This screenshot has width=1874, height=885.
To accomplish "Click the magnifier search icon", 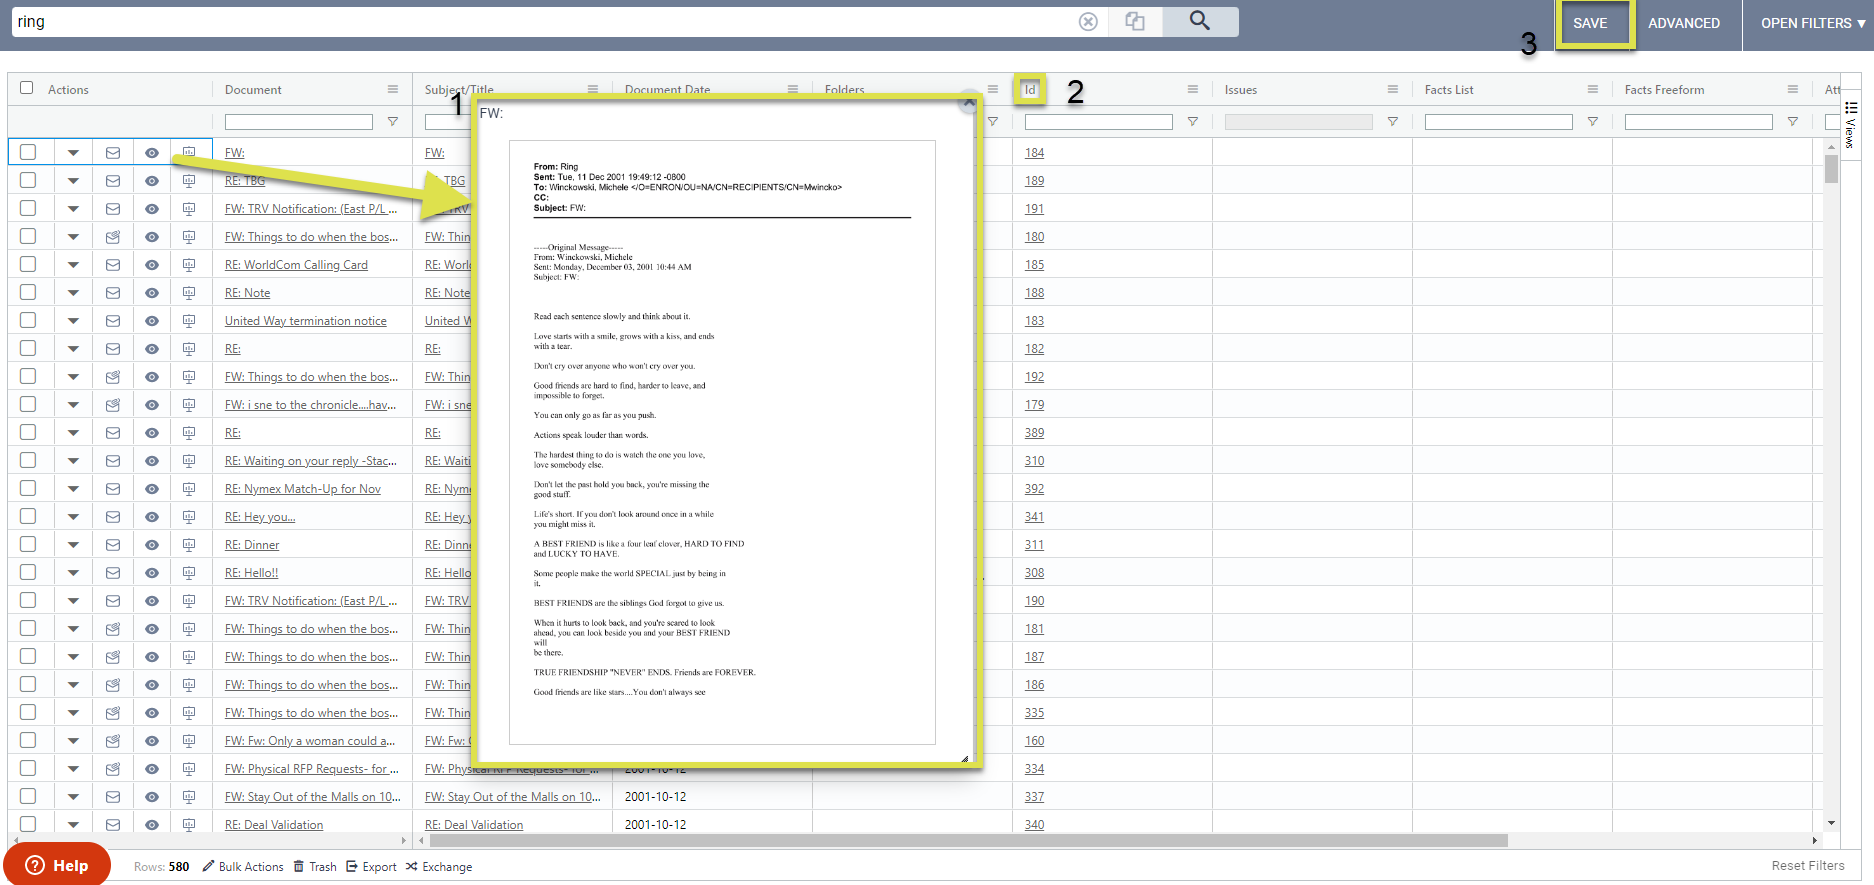I will pyautogui.click(x=1200, y=21).
